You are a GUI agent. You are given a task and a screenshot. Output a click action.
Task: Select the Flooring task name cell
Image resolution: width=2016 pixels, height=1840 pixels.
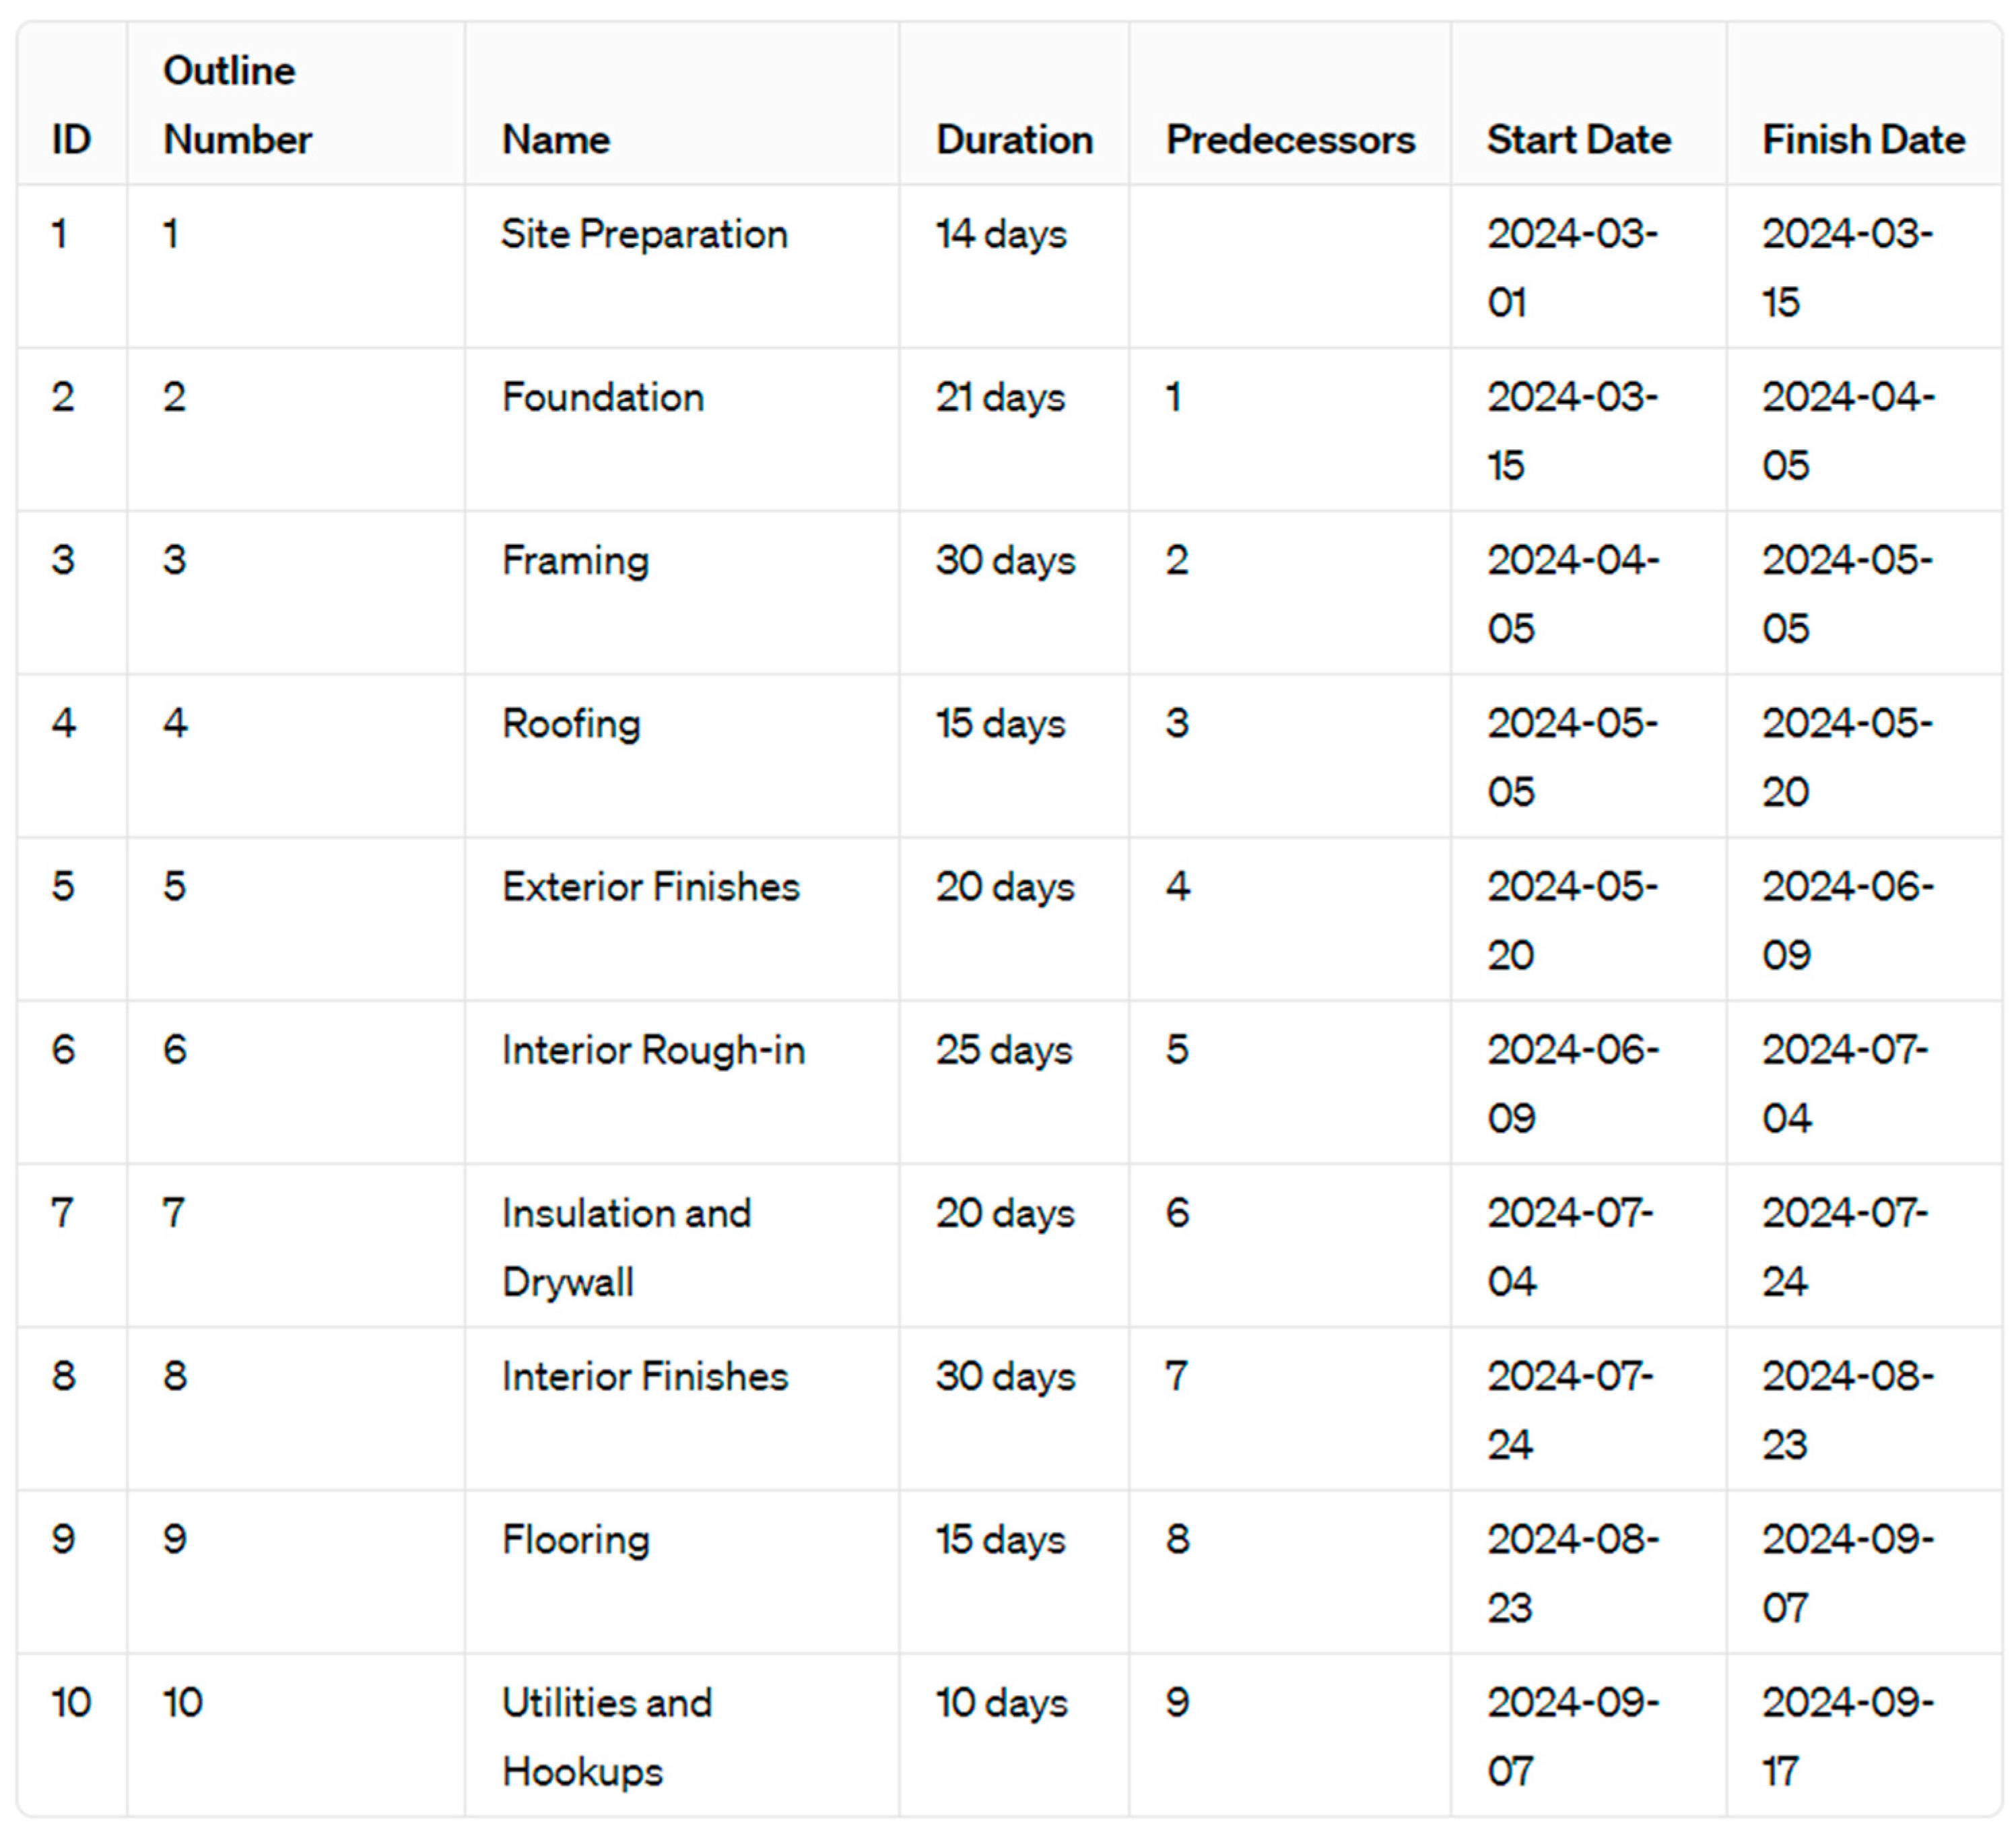click(576, 1539)
